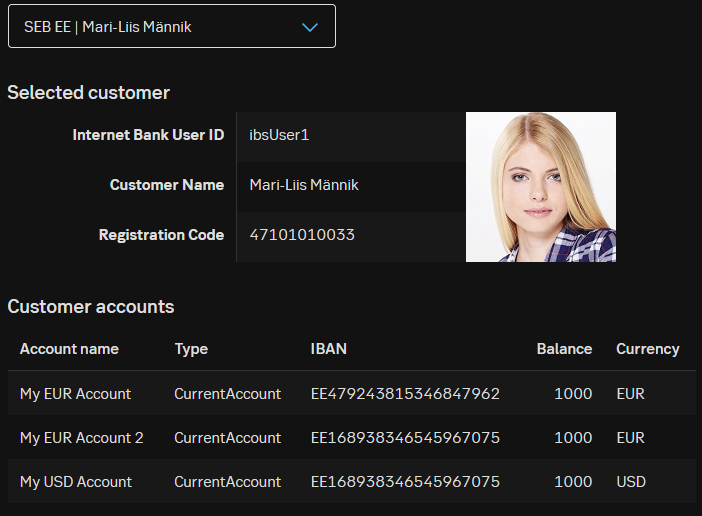Click the chevron arrow in customer dropdown
Screen dimensions: 702x516
310,27
